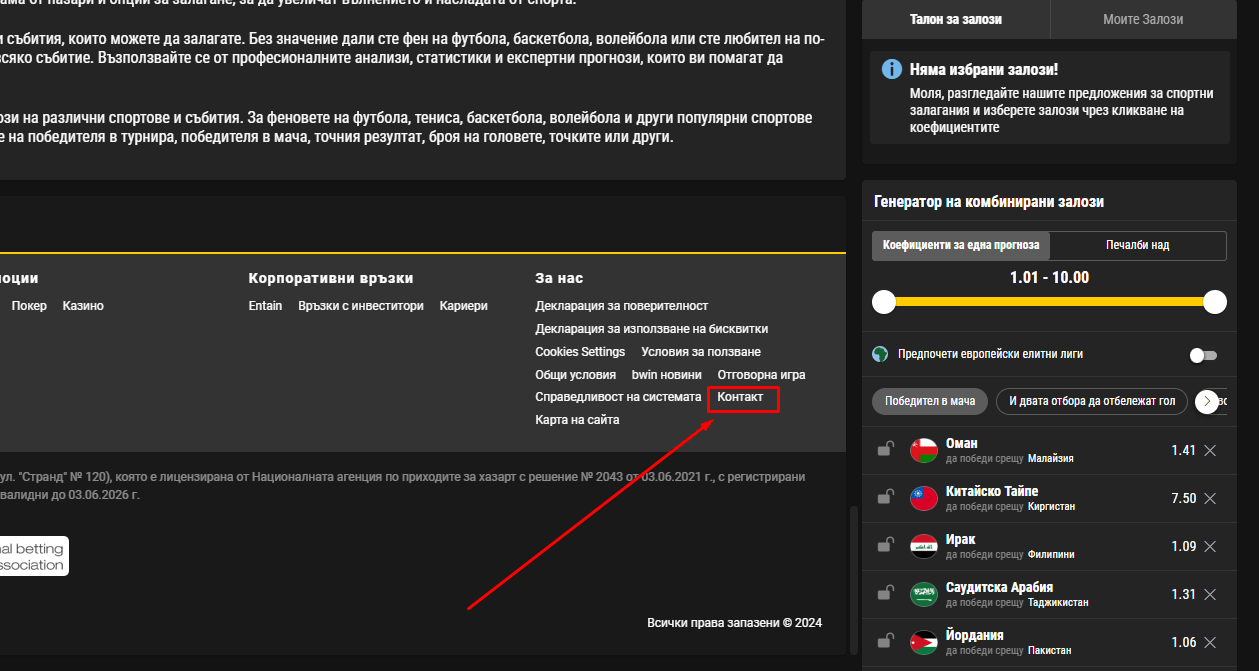Click the 1.41 odds for Оман
This screenshot has width=1259, height=671.
click(1184, 451)
